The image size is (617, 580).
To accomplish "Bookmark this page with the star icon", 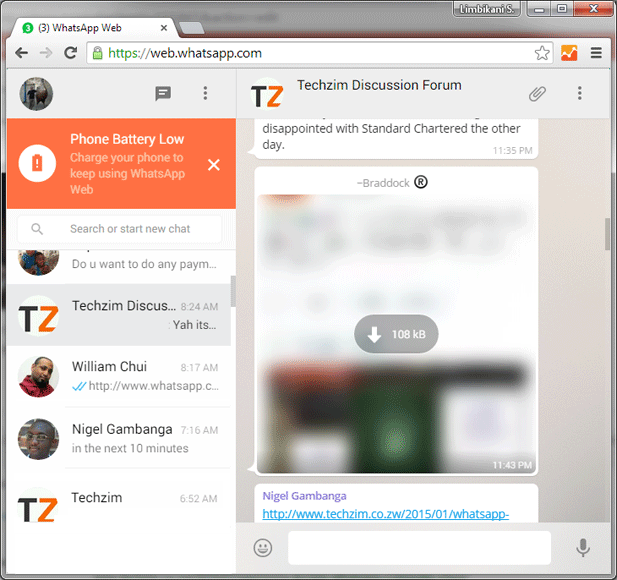I will (542, 53).
